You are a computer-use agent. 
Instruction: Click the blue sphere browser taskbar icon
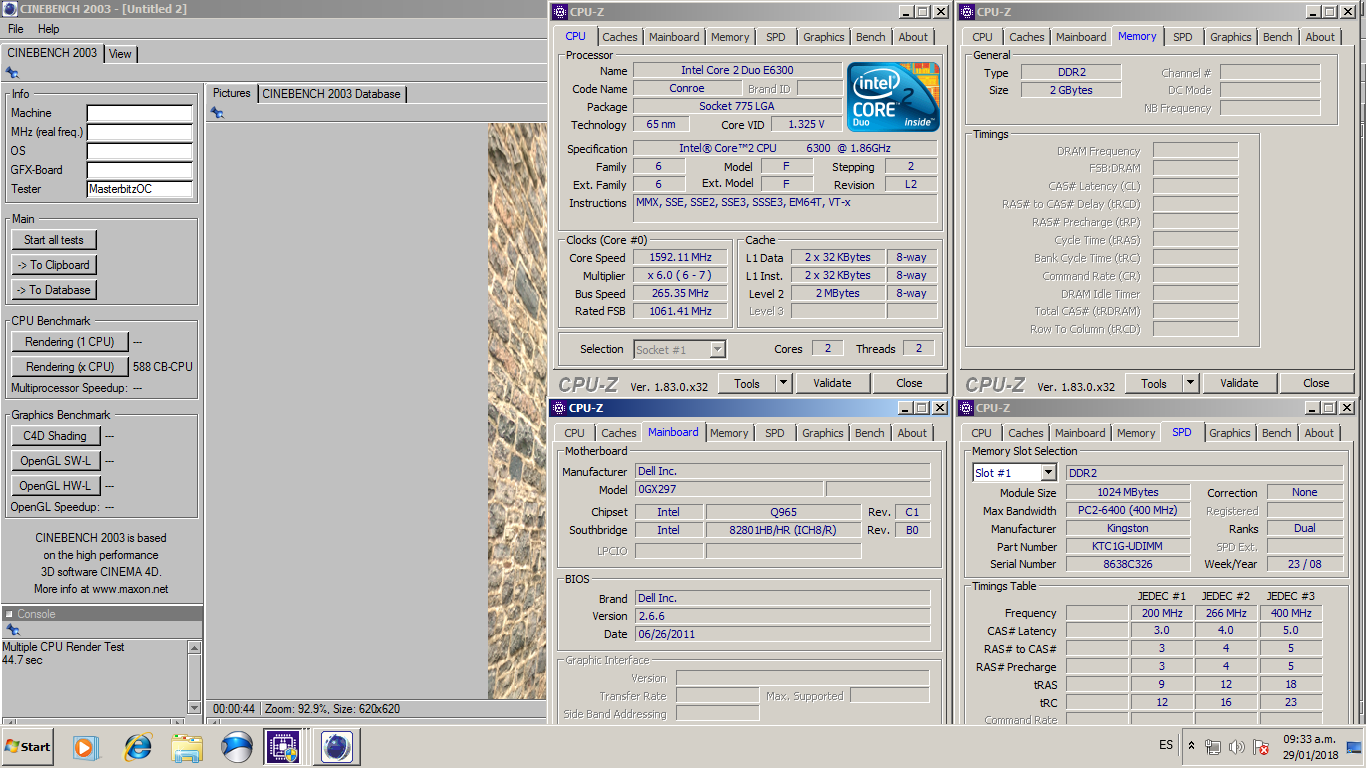click(237, 746)
